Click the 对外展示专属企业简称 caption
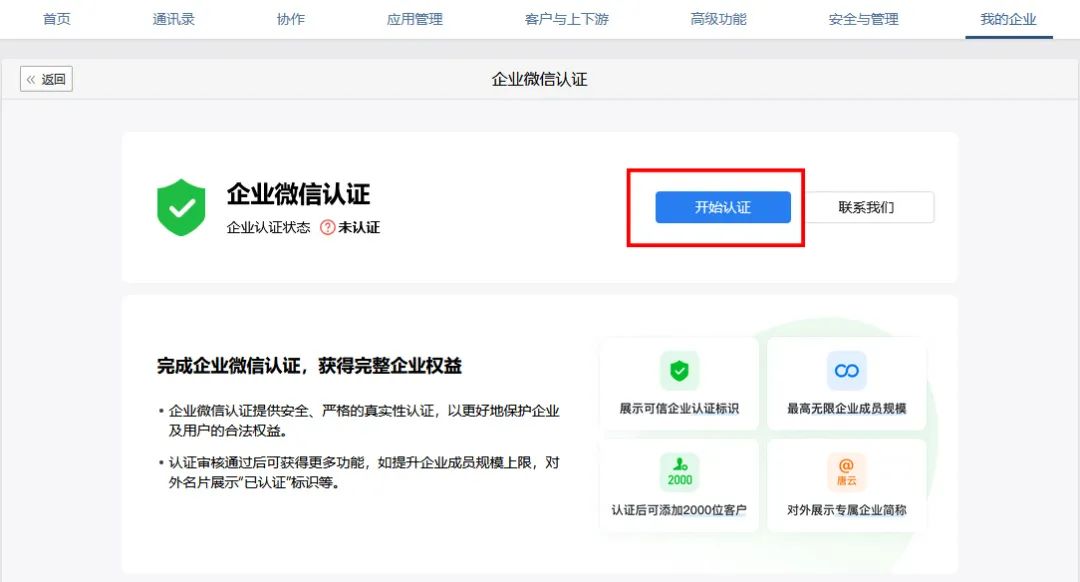Image resolution: width=1080 pixels, height=582 pixels. click(847, 510)
